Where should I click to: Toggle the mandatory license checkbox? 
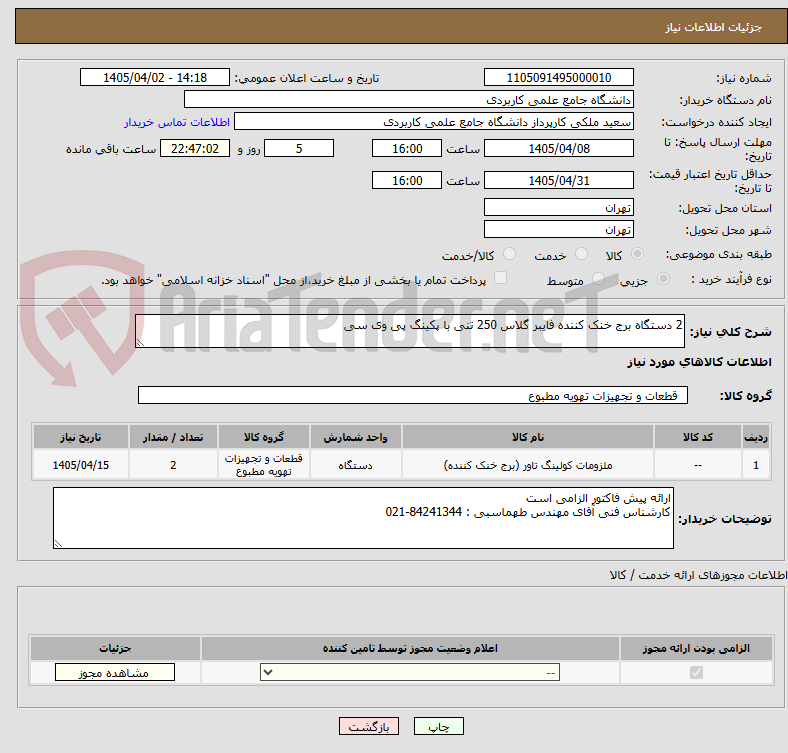pos(696,672)
